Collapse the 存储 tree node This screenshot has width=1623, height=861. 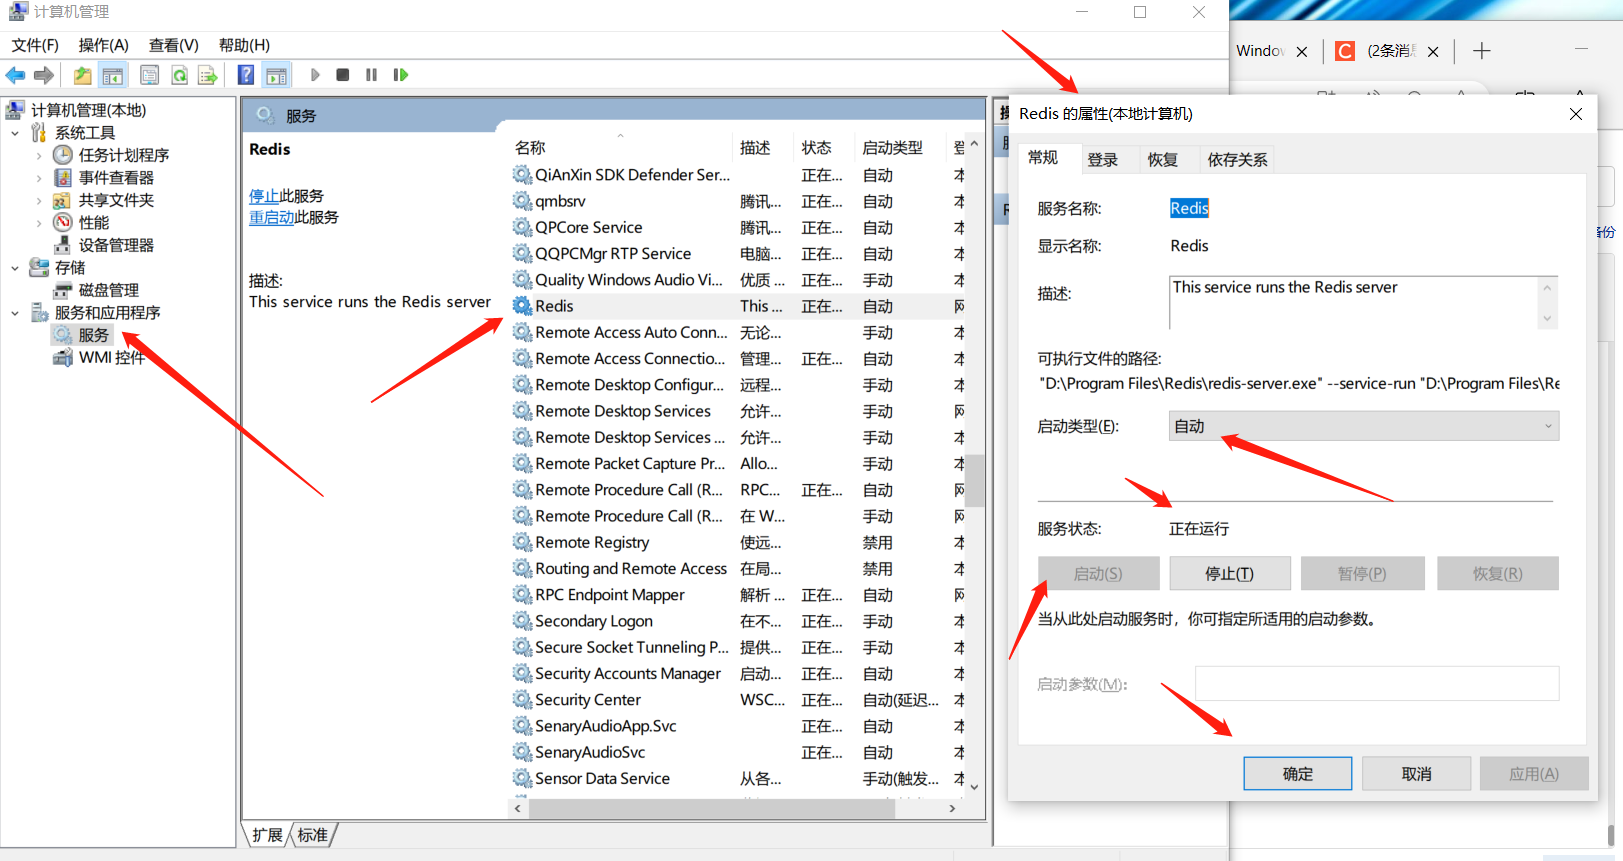coord(15,268)
